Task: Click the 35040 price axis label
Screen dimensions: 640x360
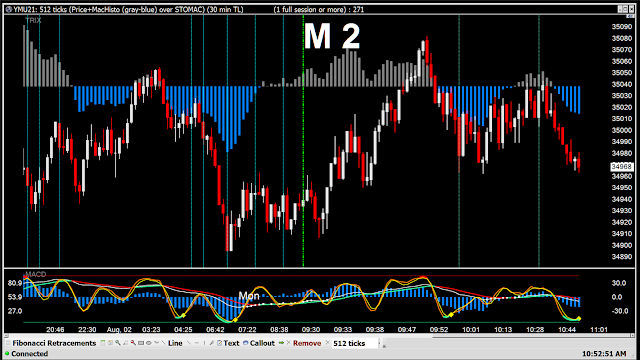Action: (x=622, y=84)
